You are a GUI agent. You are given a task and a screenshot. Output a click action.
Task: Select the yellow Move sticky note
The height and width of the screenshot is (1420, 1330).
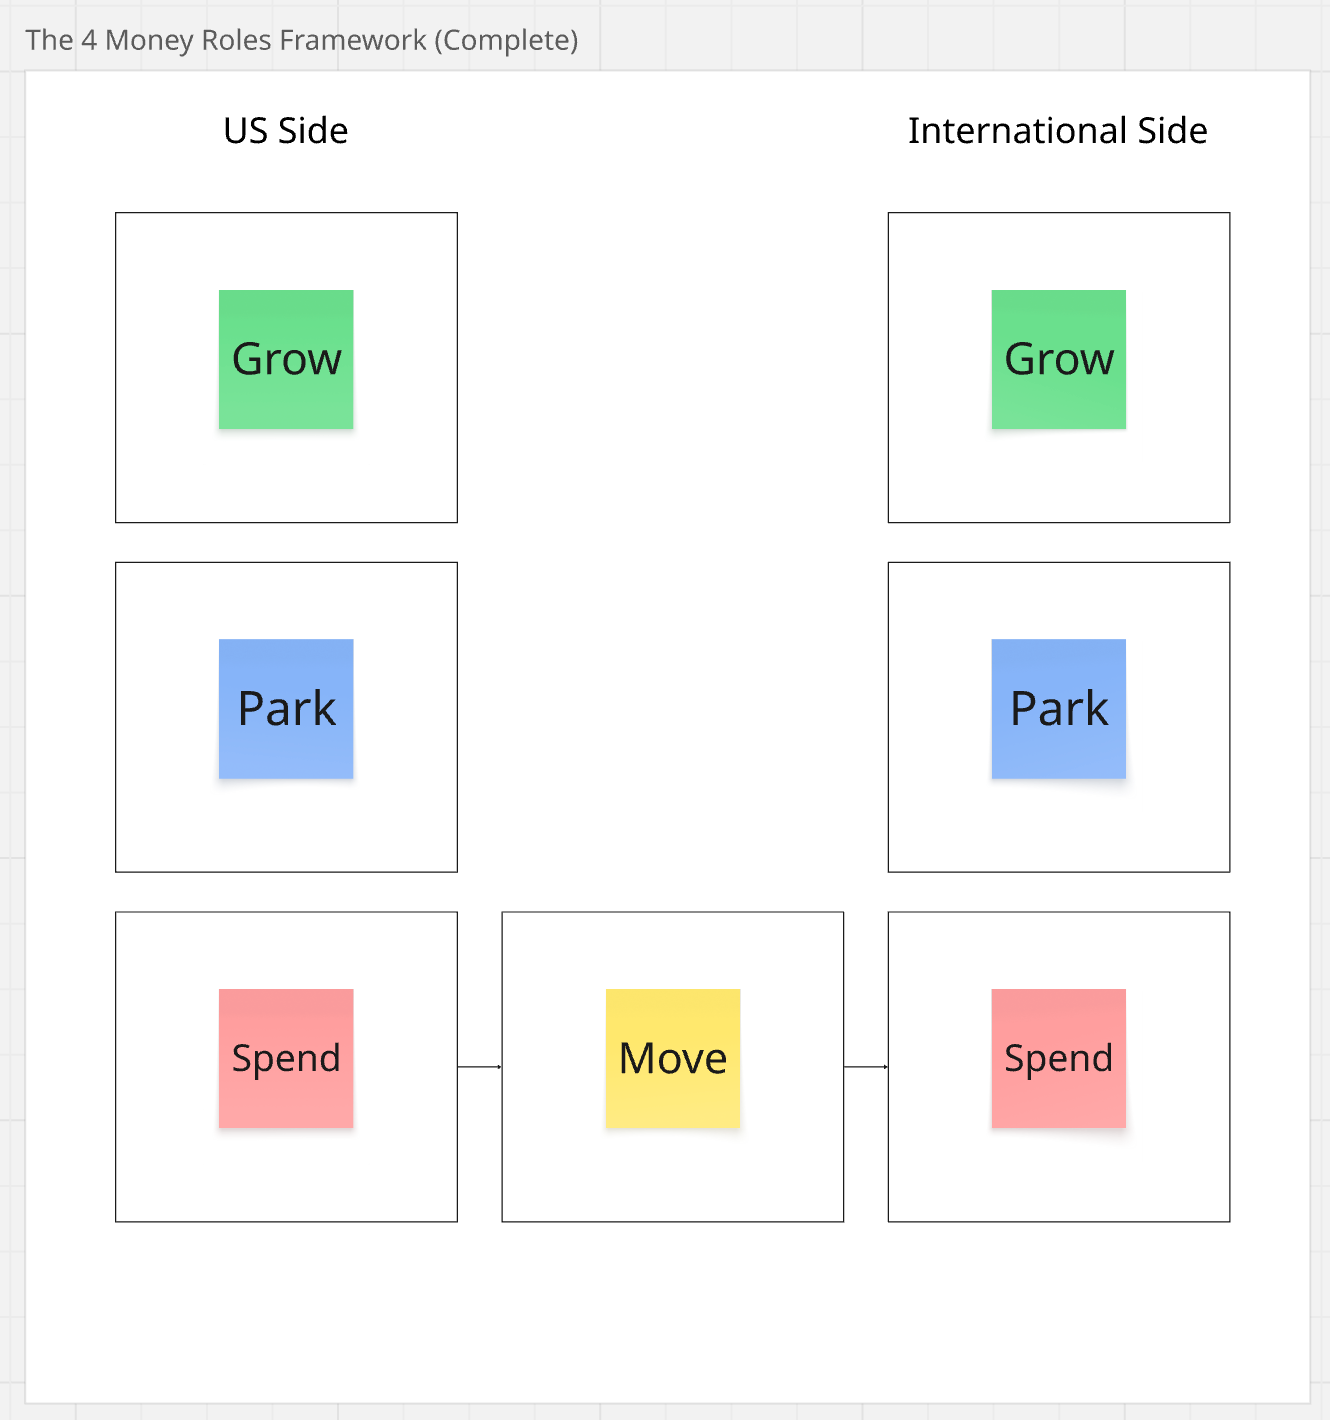673,1058
